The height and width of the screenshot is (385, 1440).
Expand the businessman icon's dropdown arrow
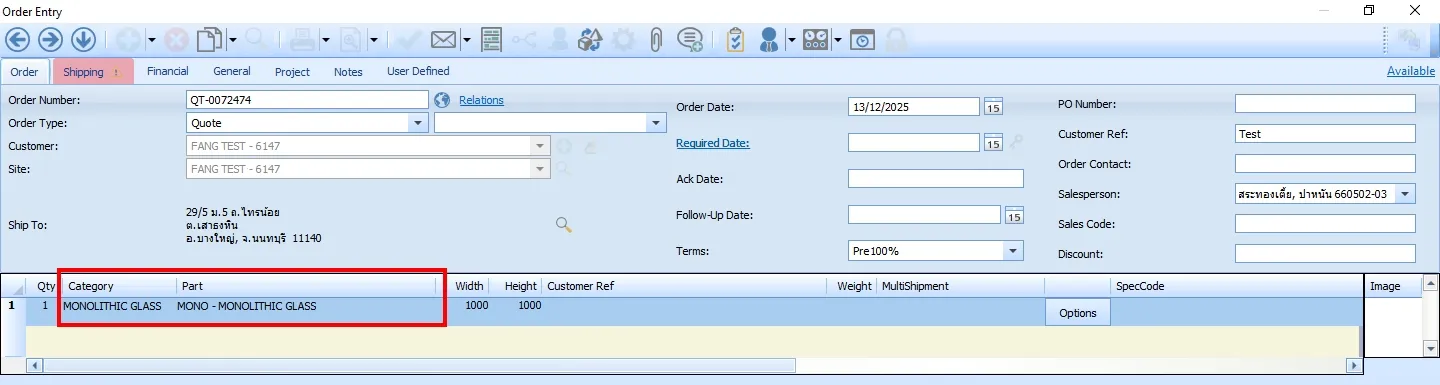(791, 40)
